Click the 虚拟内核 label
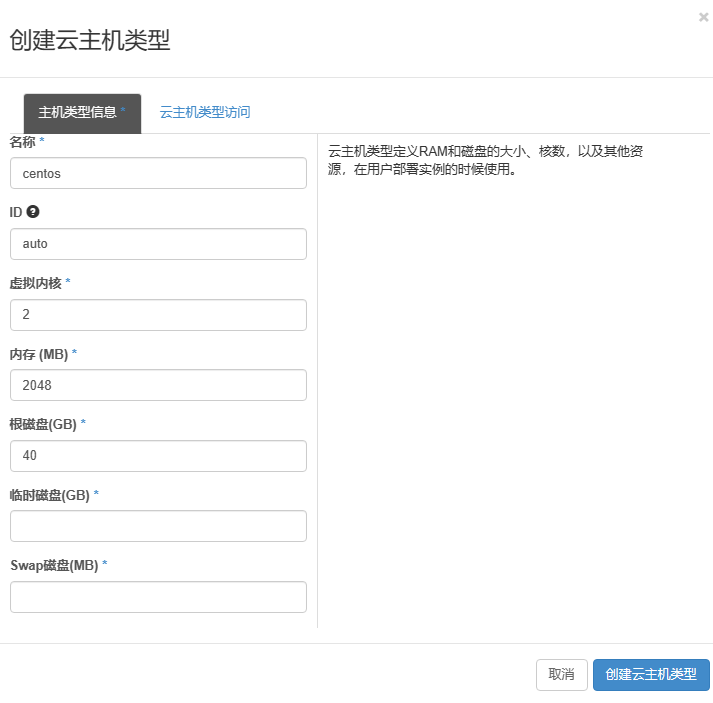This screenshot has height=703, width=713. coord(35,283)
